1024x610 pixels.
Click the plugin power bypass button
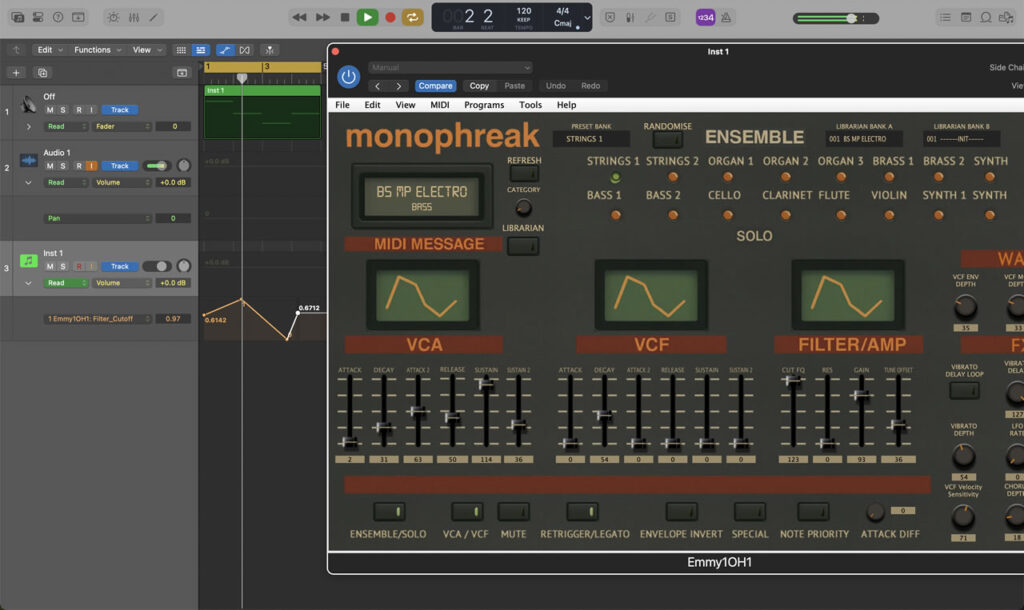click(348, 77)
